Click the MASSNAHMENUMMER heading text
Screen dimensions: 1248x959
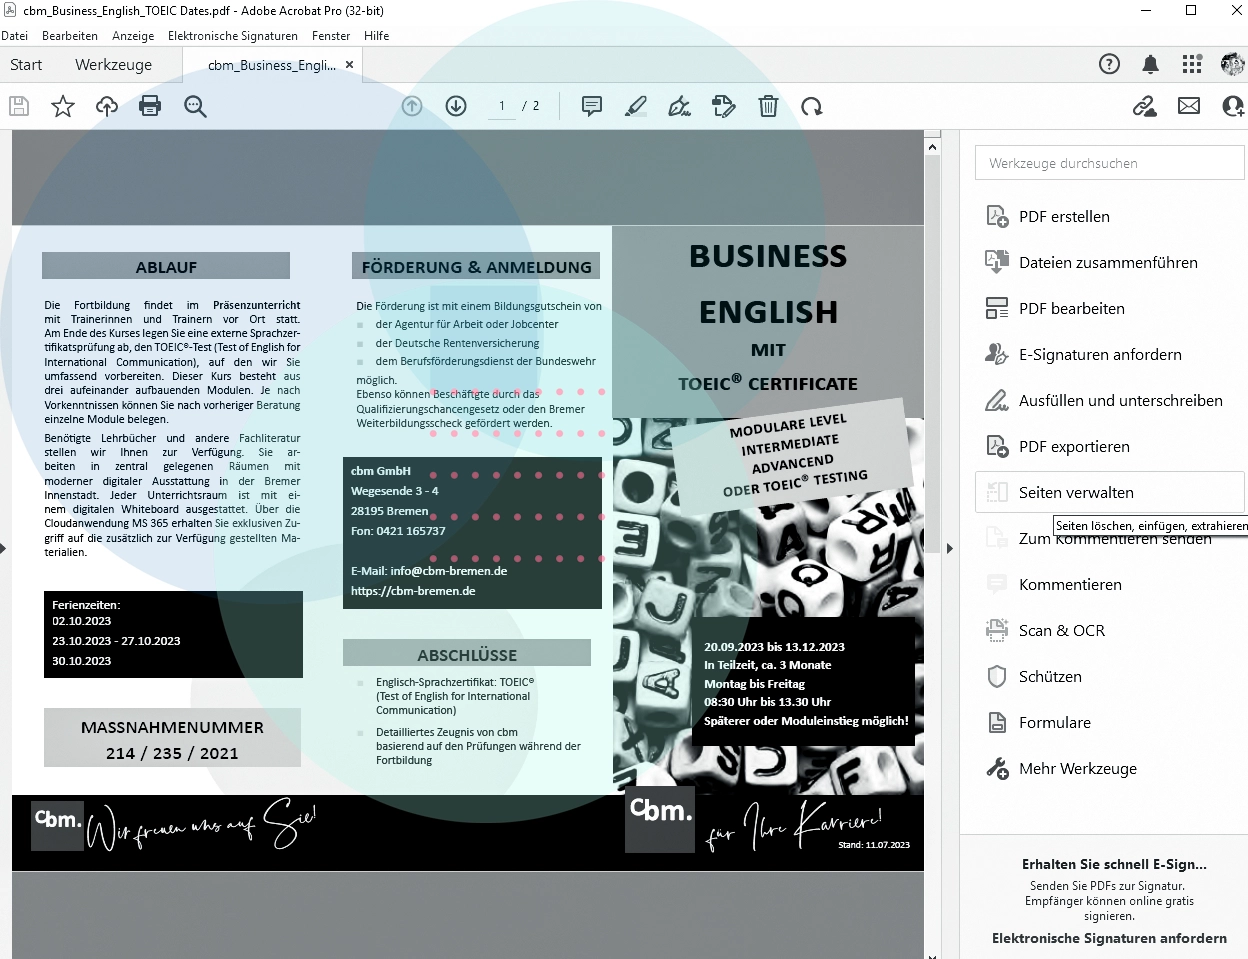[172, 727]
